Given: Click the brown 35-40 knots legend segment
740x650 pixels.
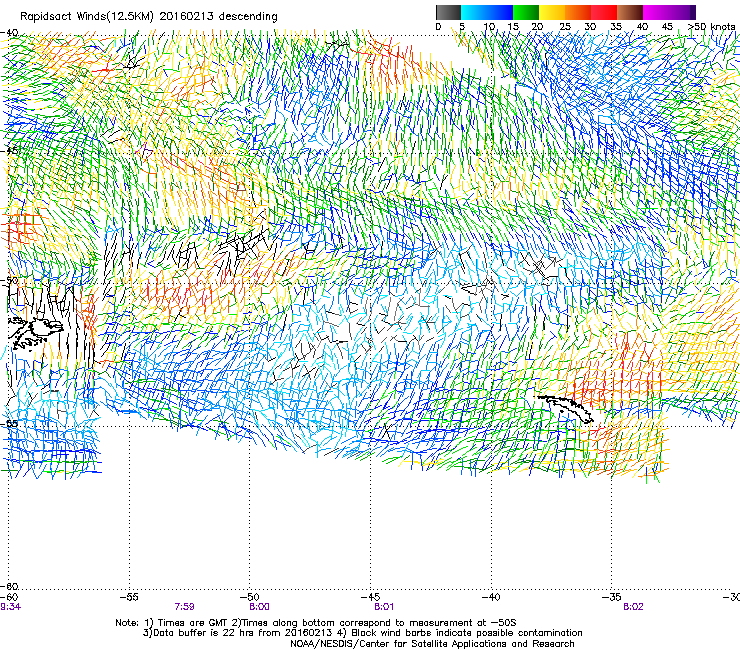Looking at the screenshot, I should tap(630, 12).
